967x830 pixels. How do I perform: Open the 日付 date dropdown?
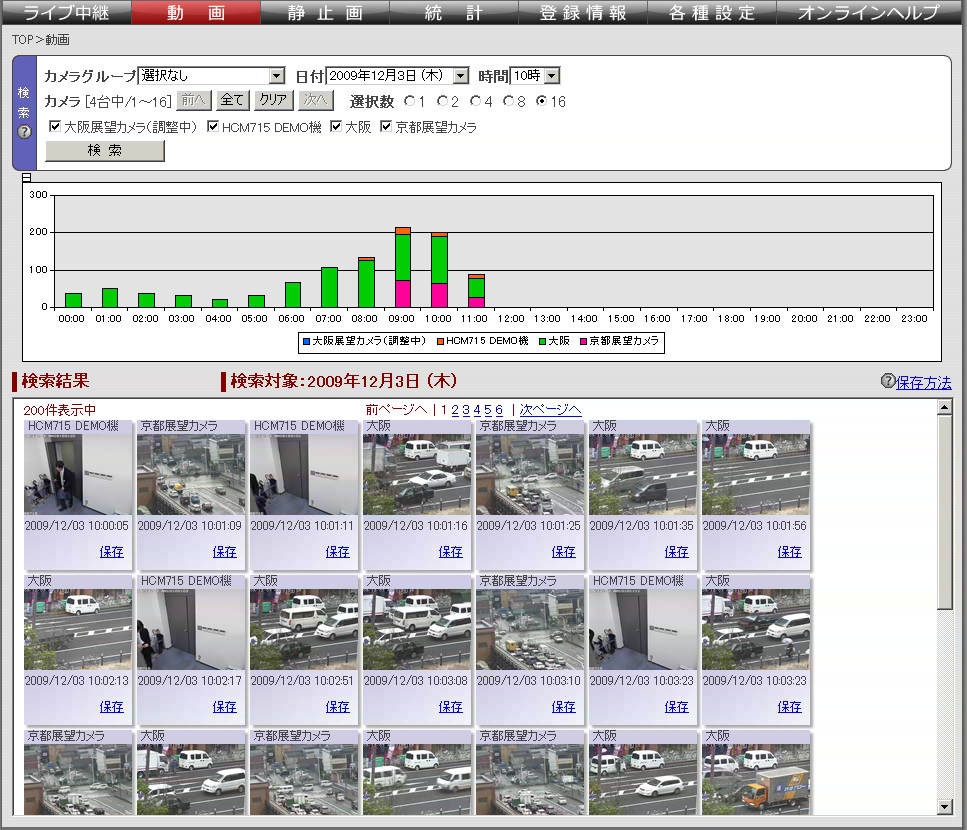(x=397, y=76)
